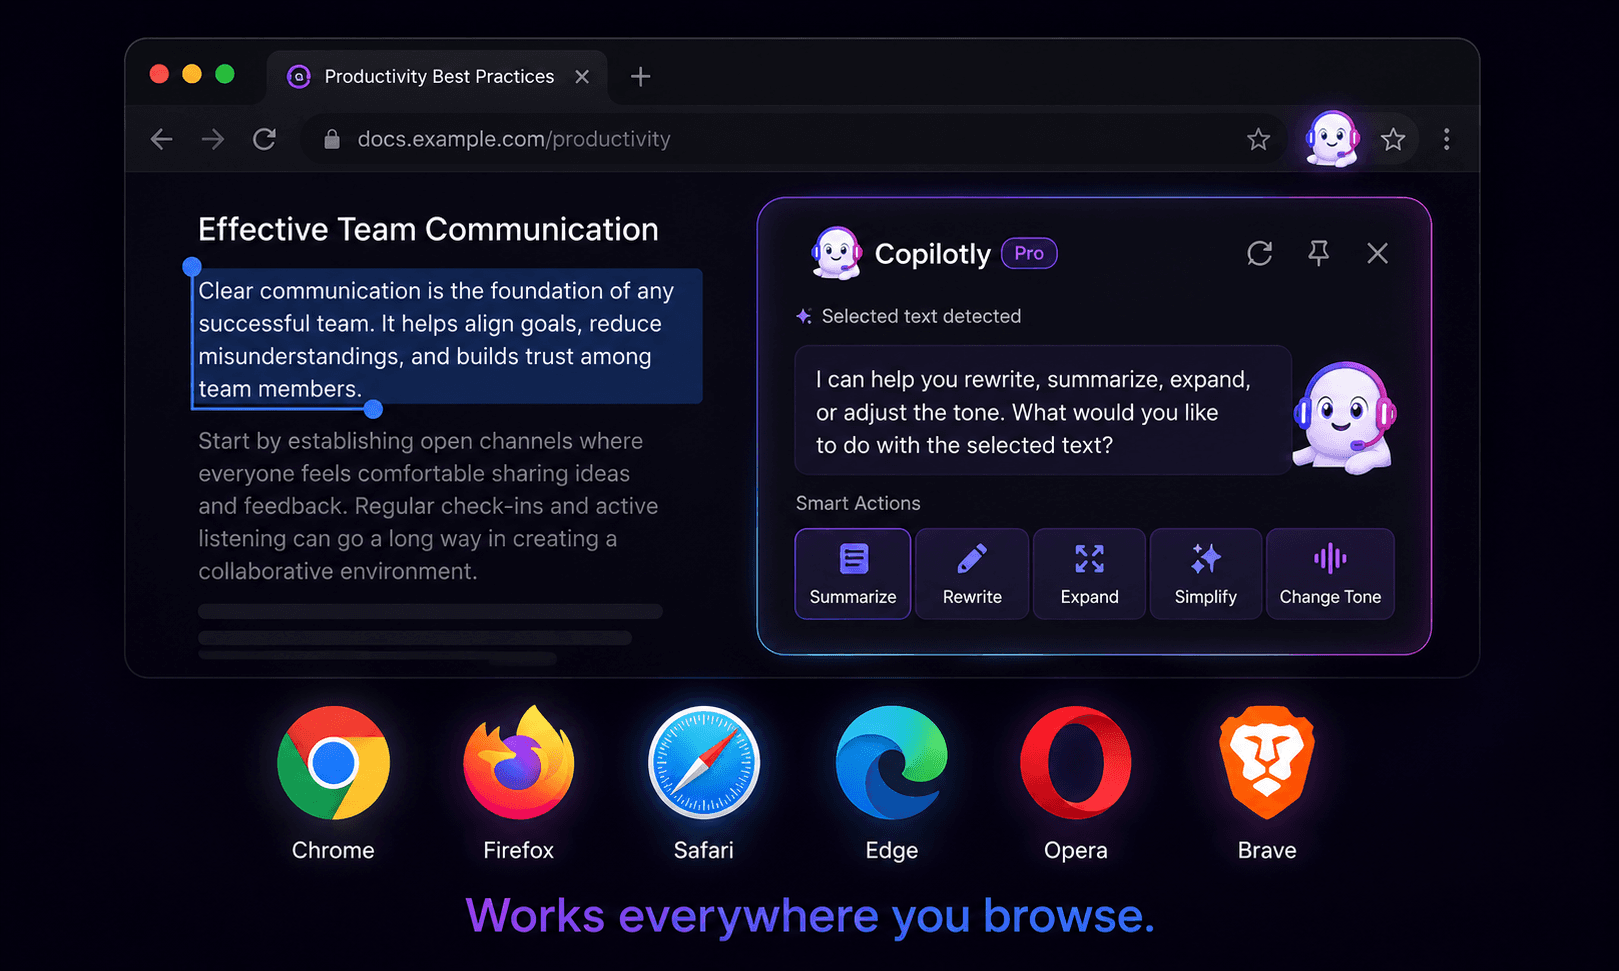
Task: Click the Firefox browser icon
Action: point(518,762)
